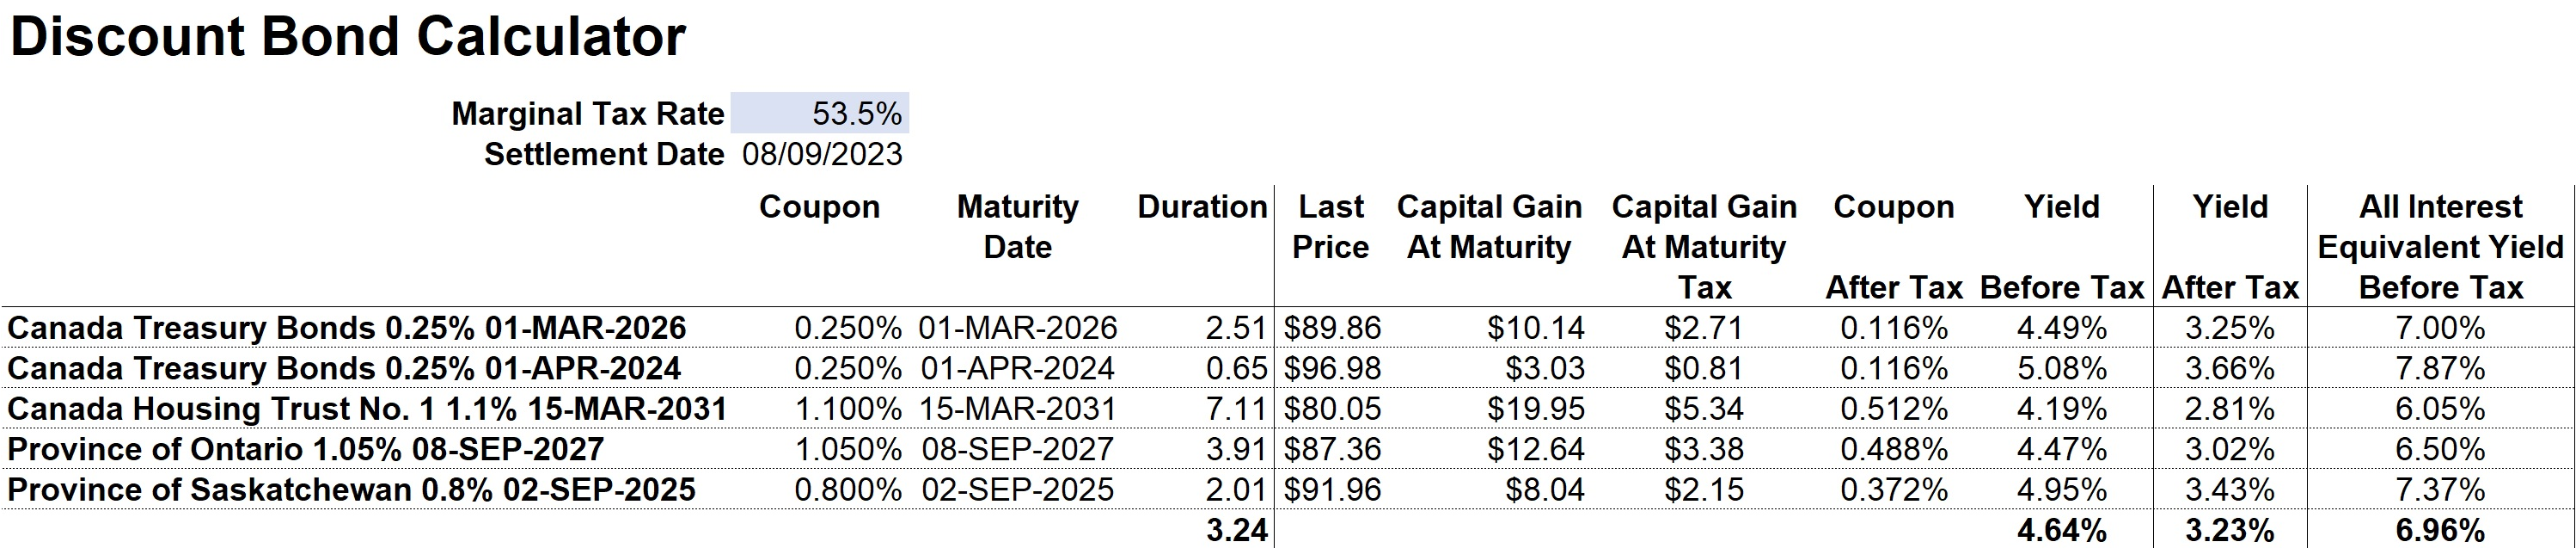Click the $19.95 capital gain cell
Viewport: 2576px width, 548px height.
[1535, 409]
